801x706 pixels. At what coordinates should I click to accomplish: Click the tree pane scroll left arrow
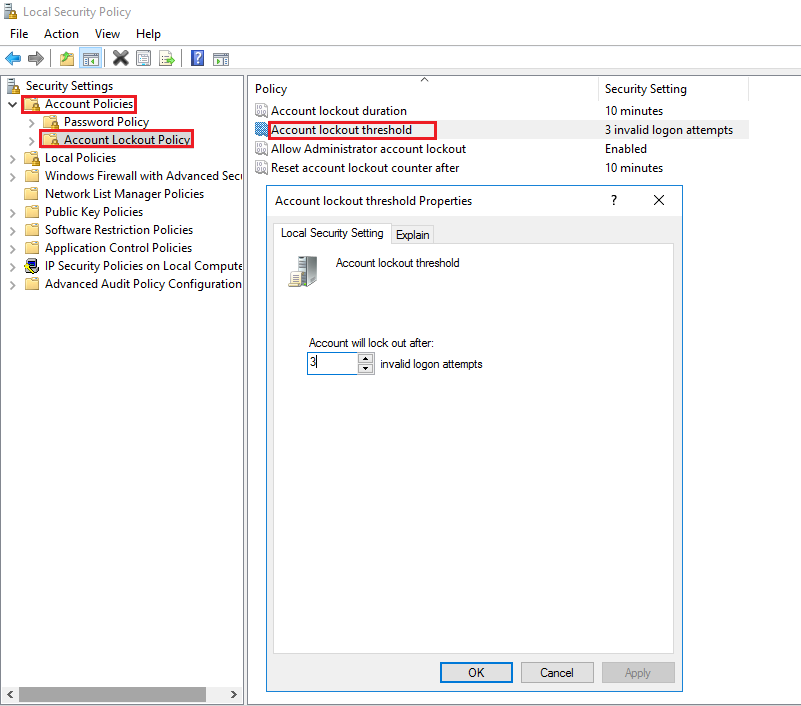(x=10, y=694)
